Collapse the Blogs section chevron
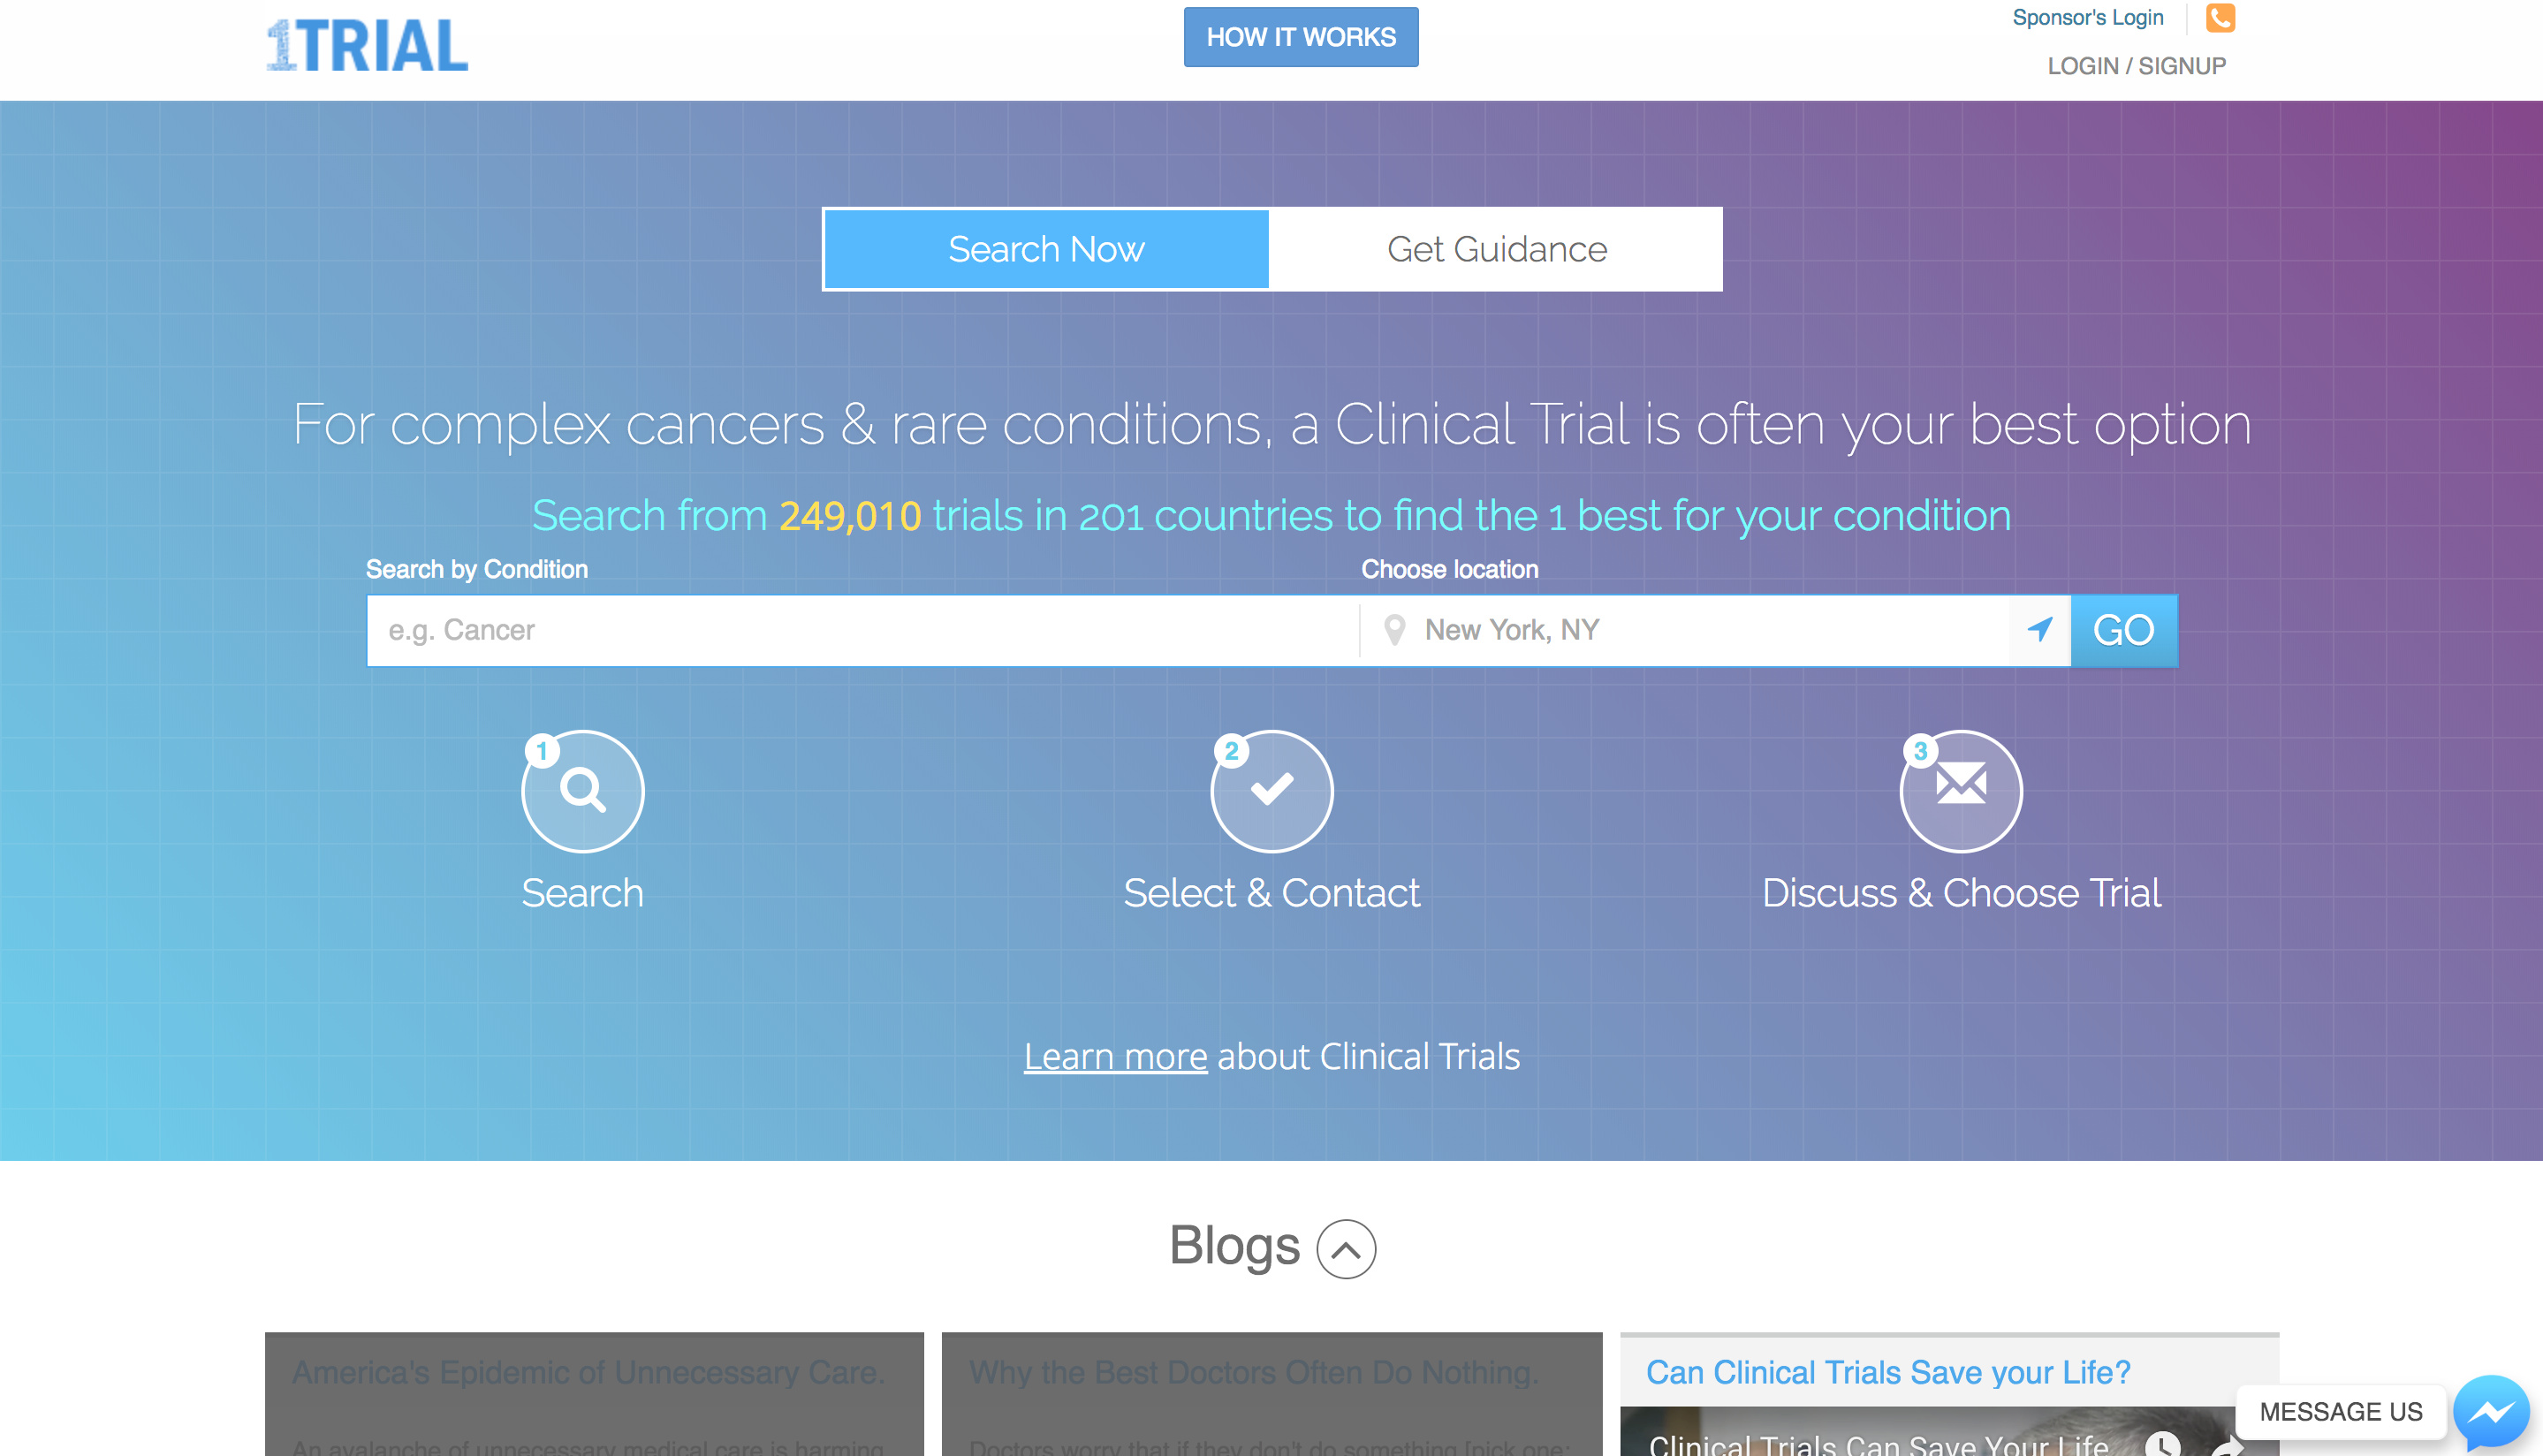 (1345, 1249)
